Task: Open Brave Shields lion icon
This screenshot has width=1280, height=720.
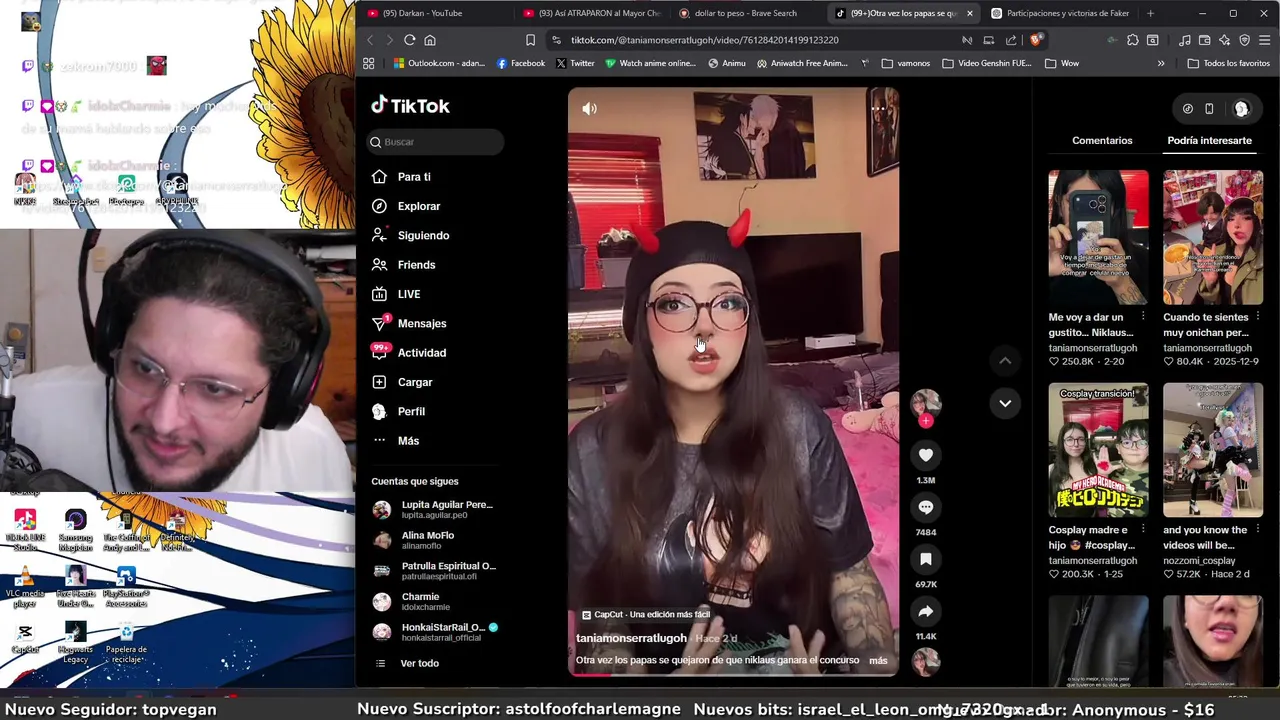Action: tap(1036, 40)
